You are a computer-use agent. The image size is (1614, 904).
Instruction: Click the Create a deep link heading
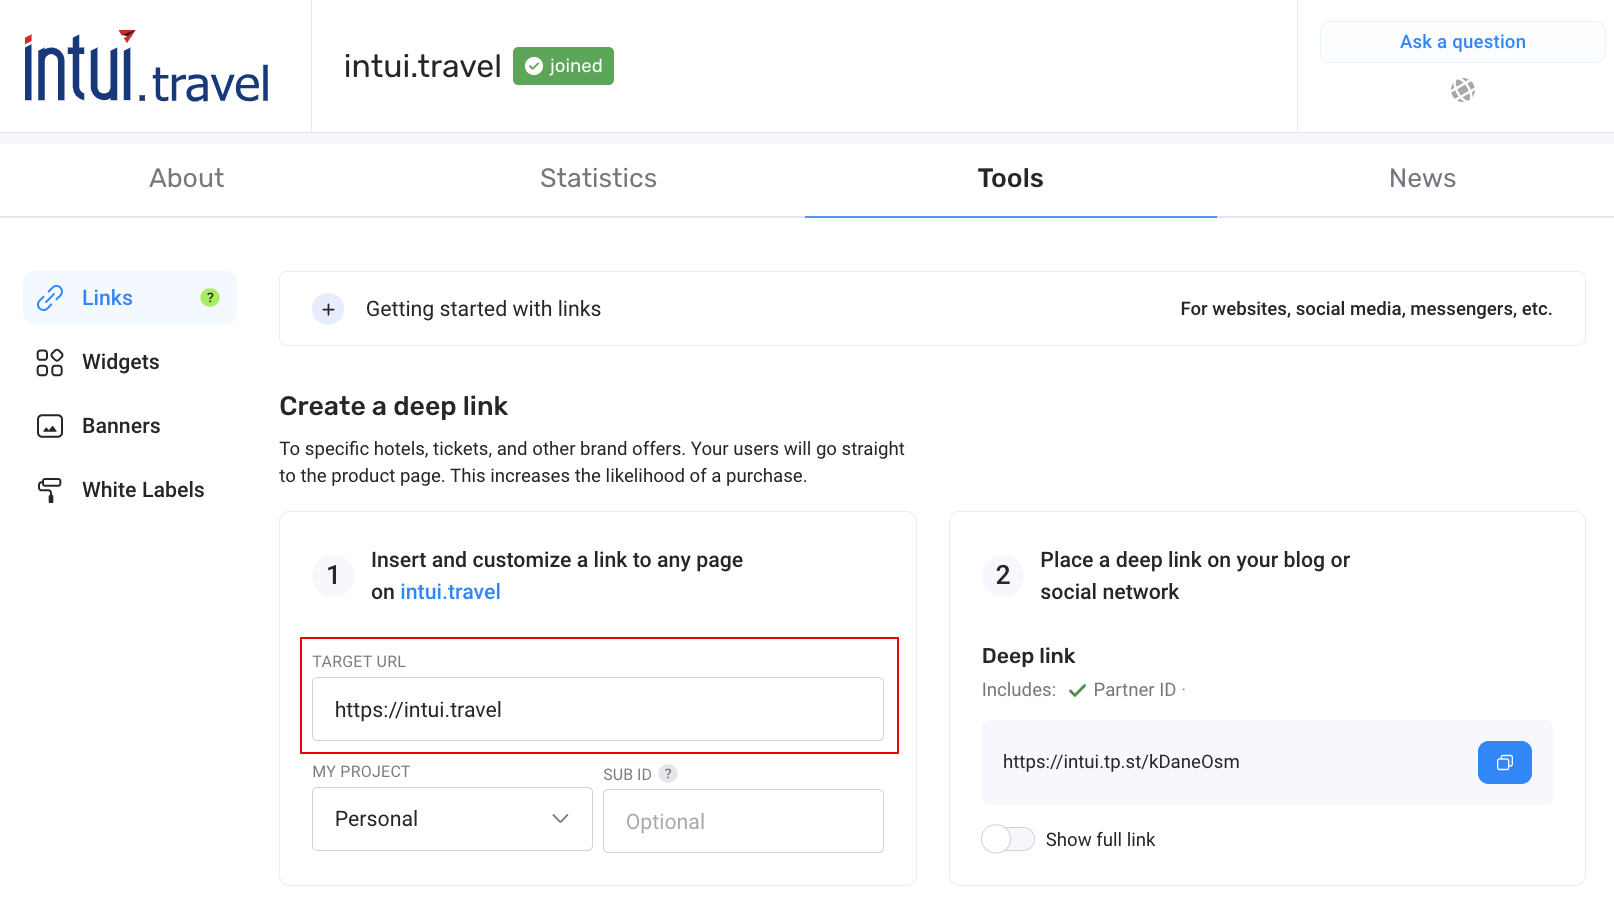coord(394,406)
